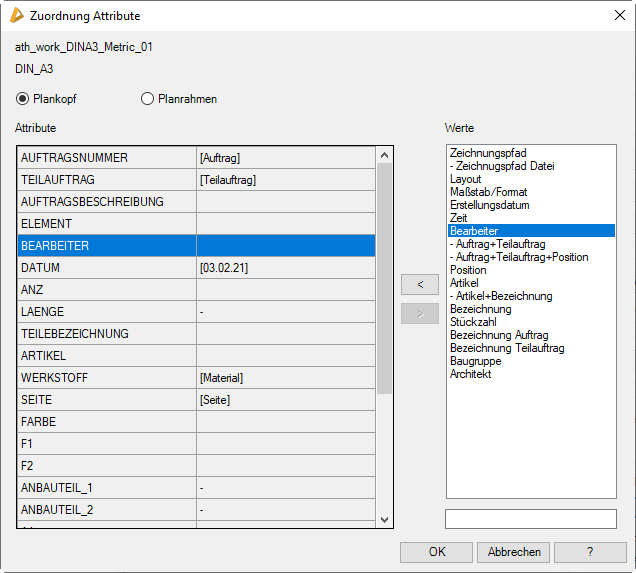636x573 pixels.
Task: Pick Erstellungsdatum from the Werte list
Action: [x=490, y=205]
